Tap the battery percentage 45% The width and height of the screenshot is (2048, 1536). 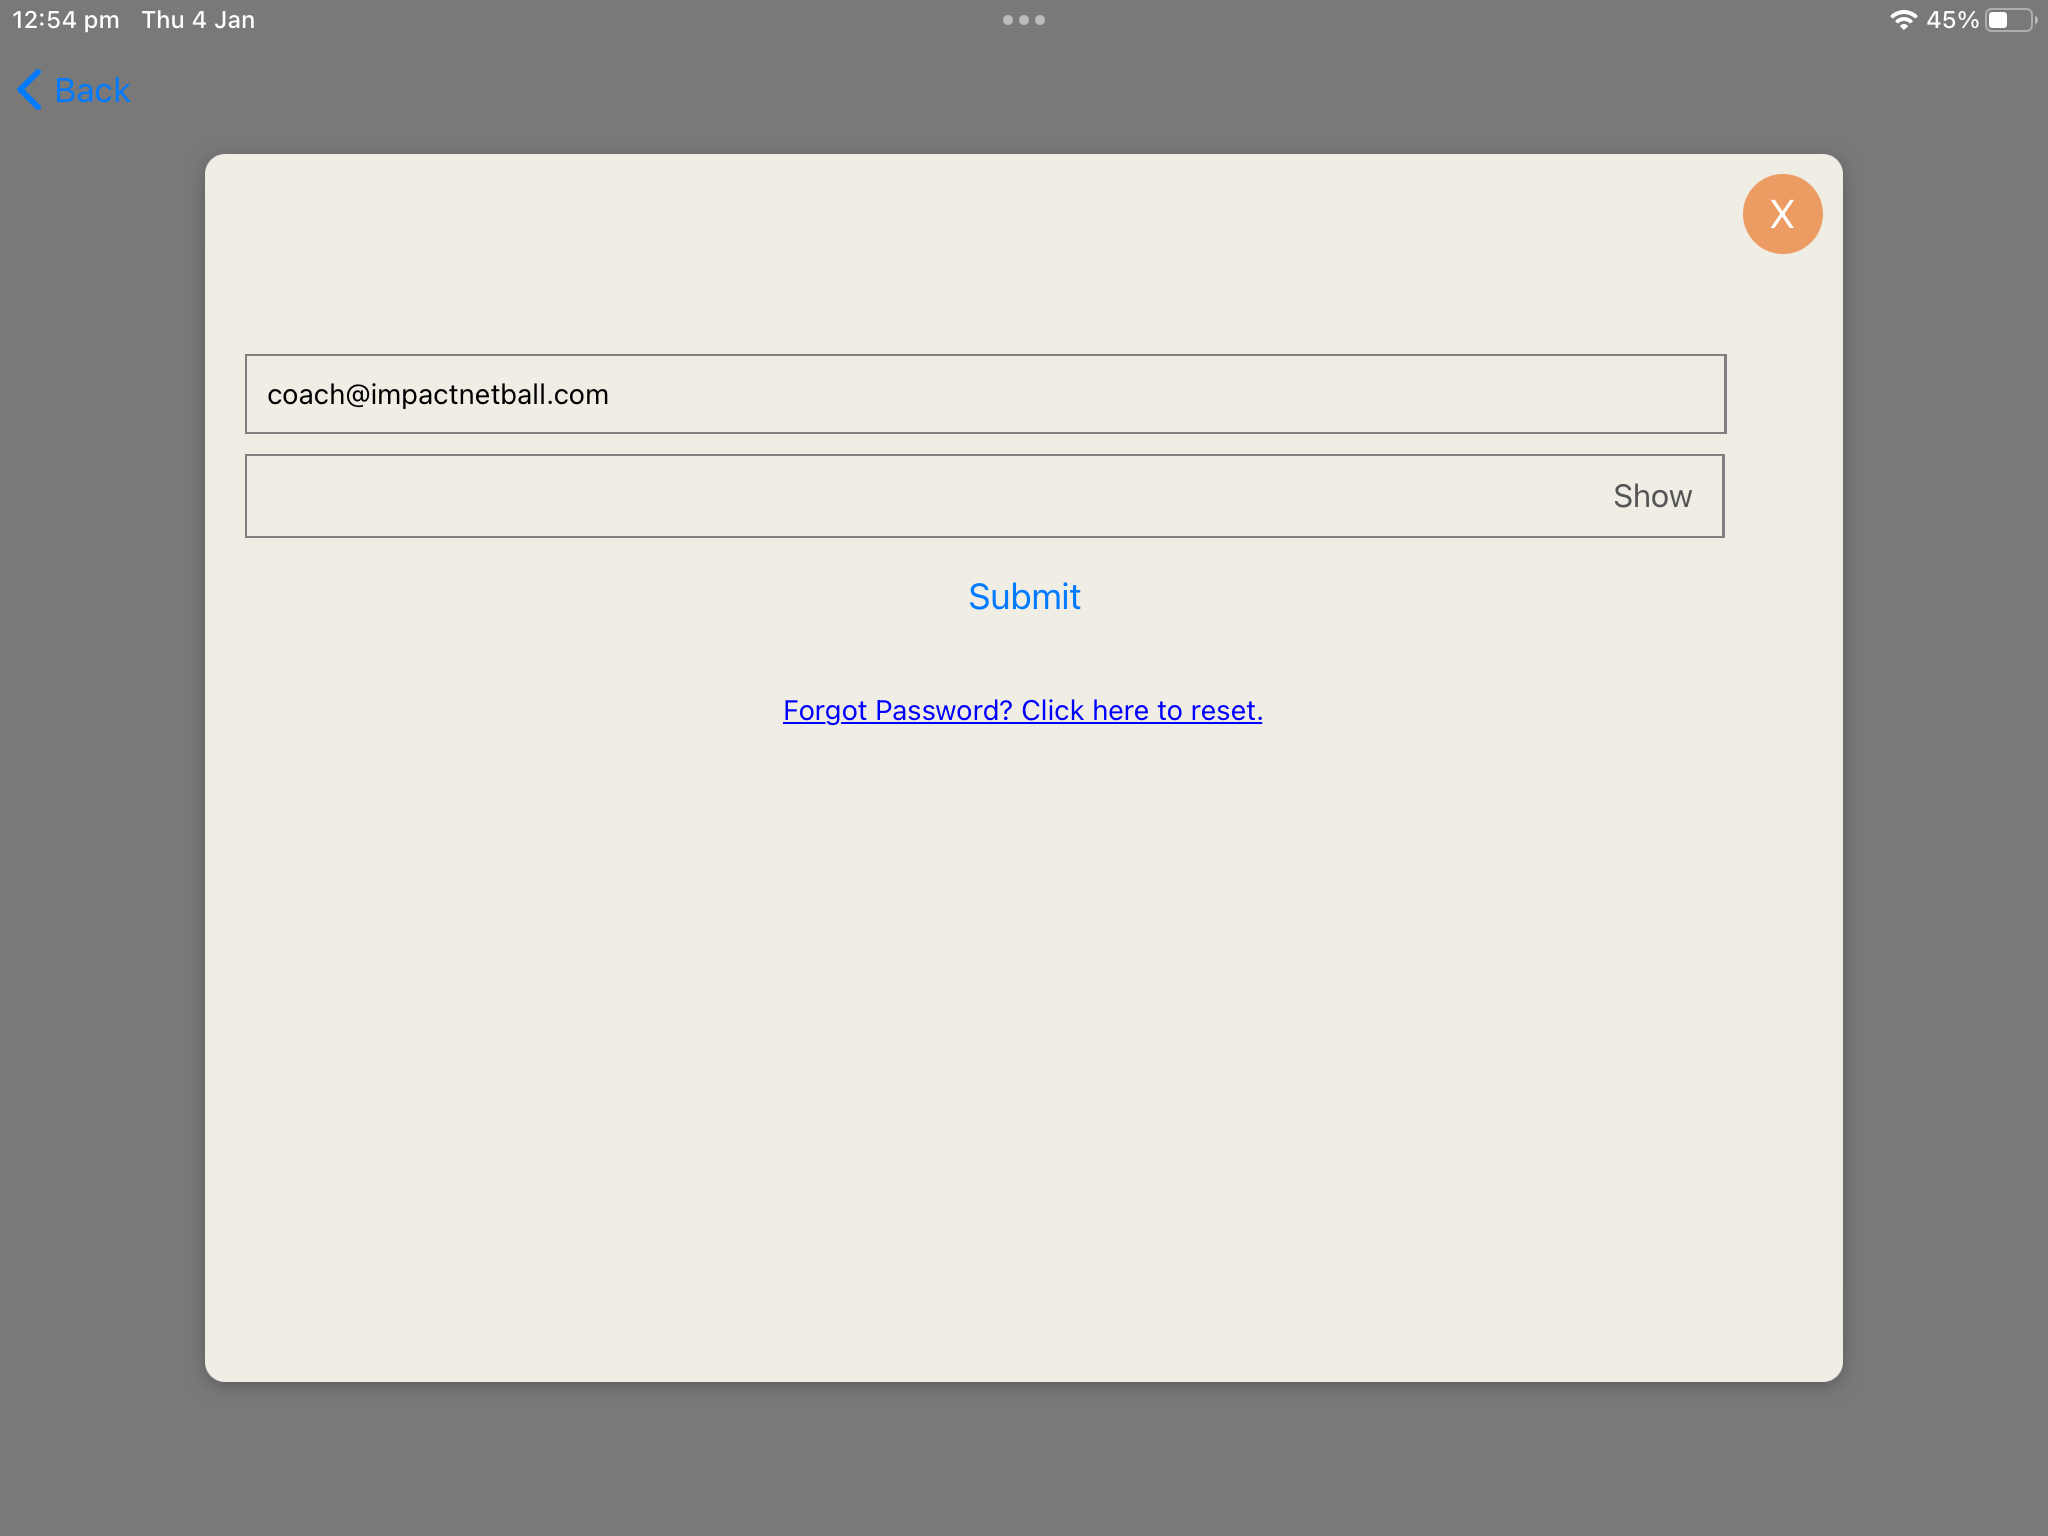click(x=1952, y=18)
